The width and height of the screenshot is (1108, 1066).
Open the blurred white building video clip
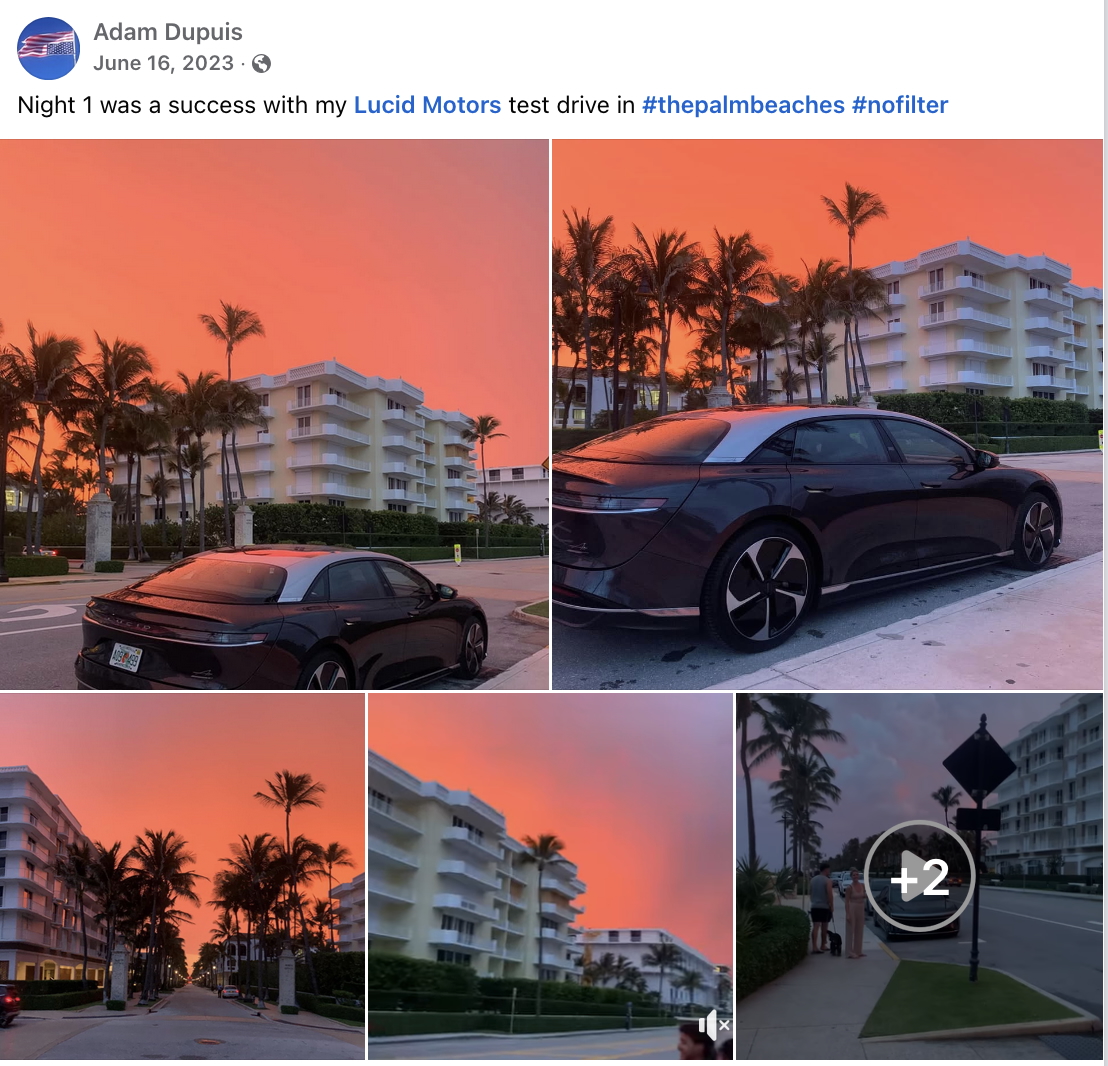(x=550, y=876)
